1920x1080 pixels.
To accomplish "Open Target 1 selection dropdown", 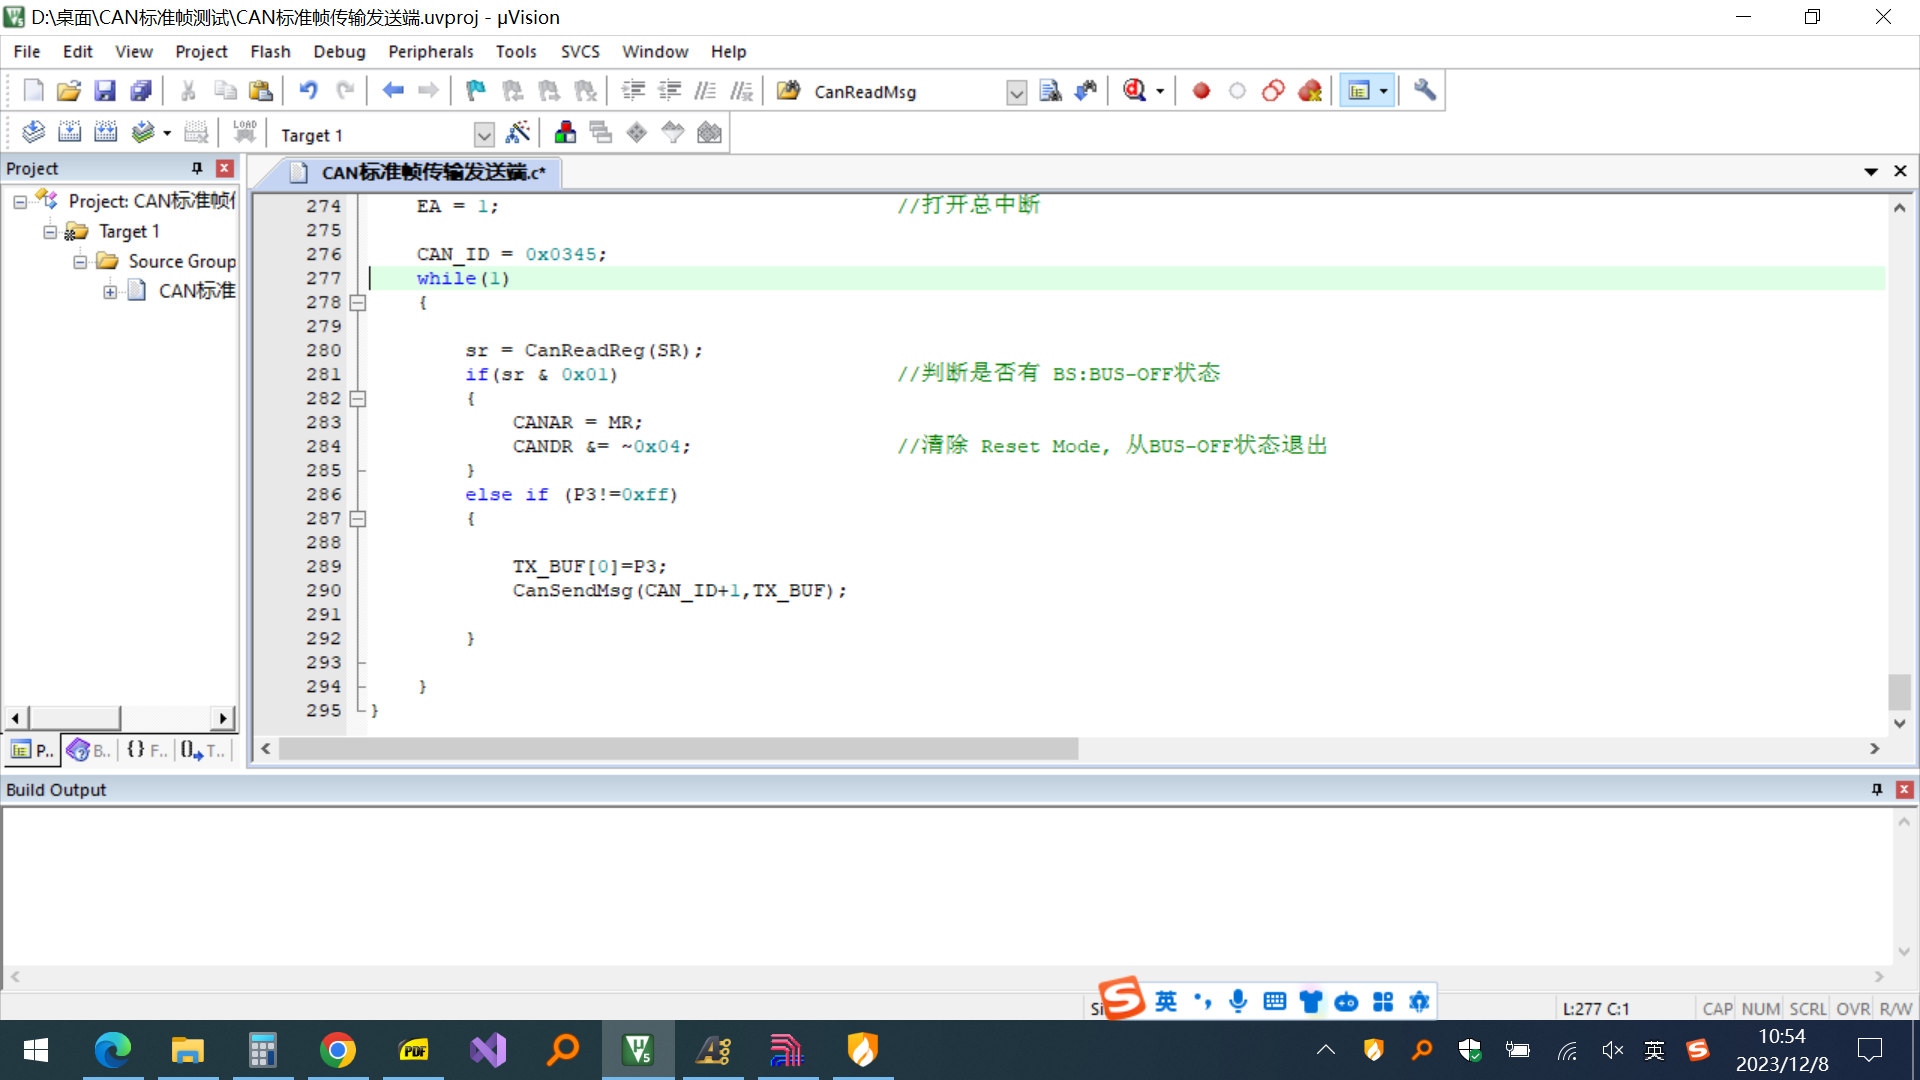I will [x=484, y=135].
